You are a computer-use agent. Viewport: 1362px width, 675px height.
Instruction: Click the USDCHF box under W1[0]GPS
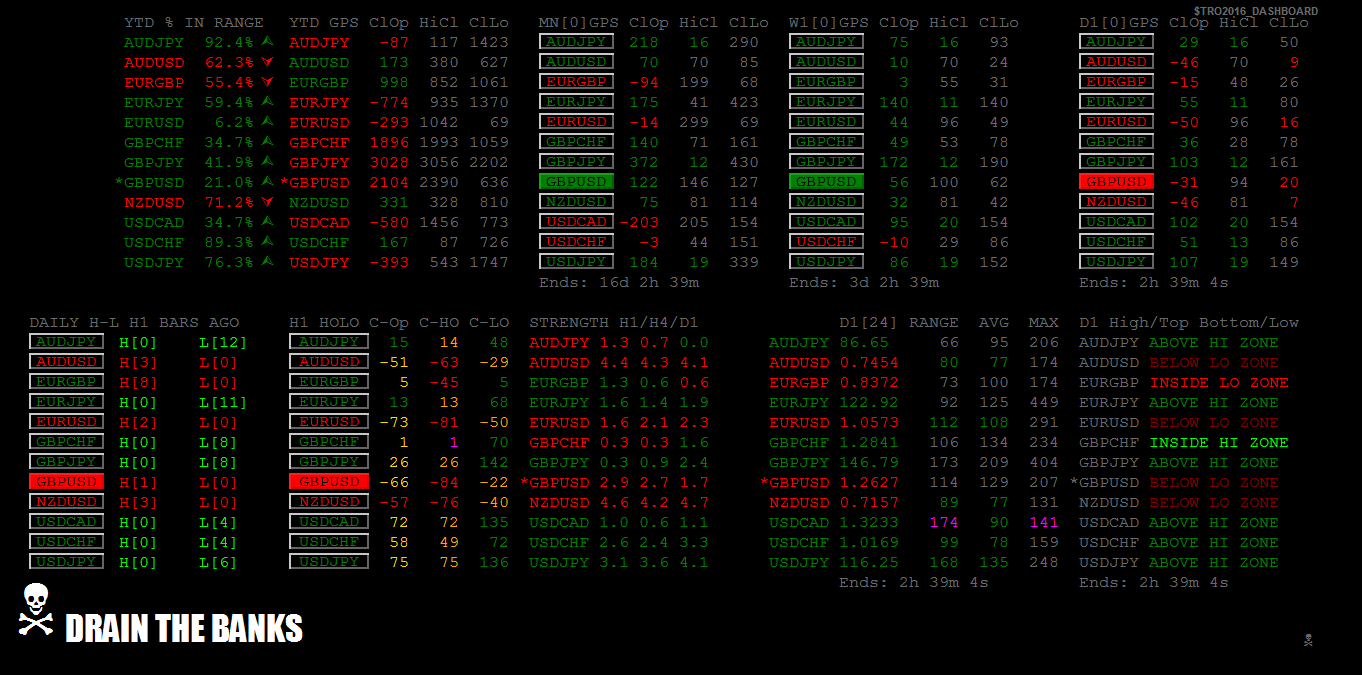(826, 242)
